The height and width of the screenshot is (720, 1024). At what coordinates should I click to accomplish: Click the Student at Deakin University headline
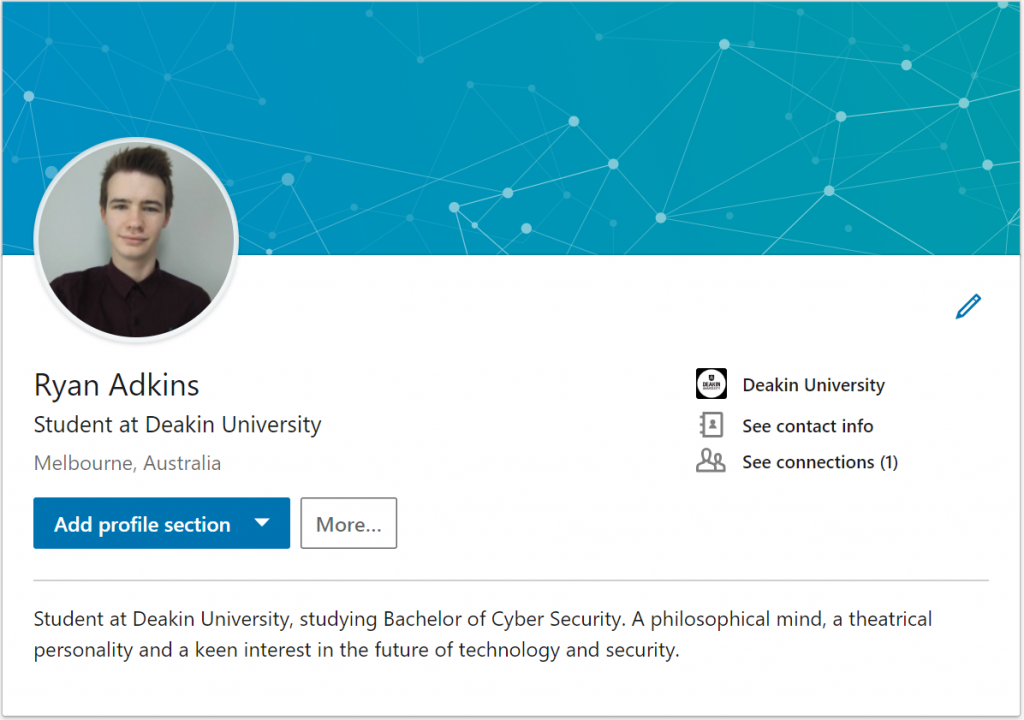coord(178,425)
